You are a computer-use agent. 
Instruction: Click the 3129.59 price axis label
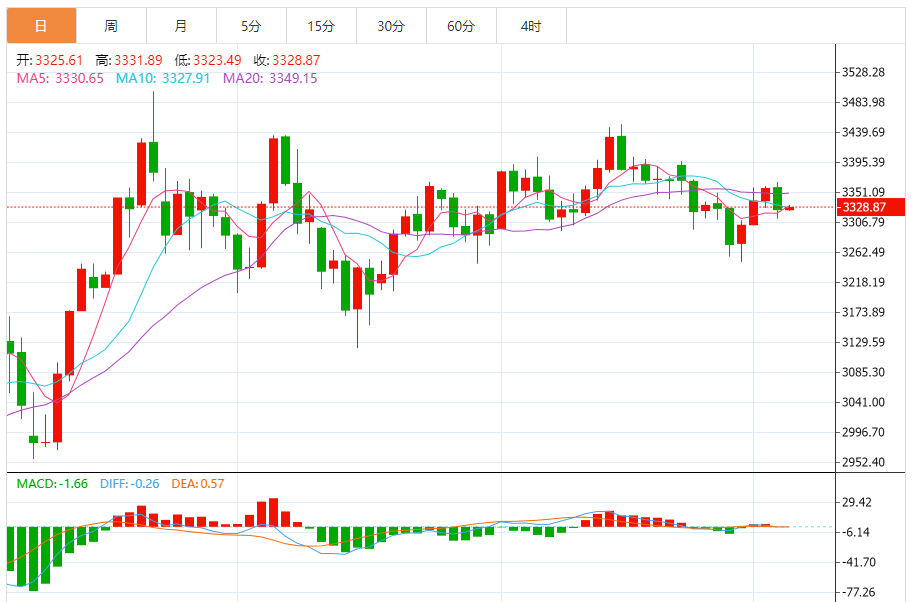tap(863, 342)
